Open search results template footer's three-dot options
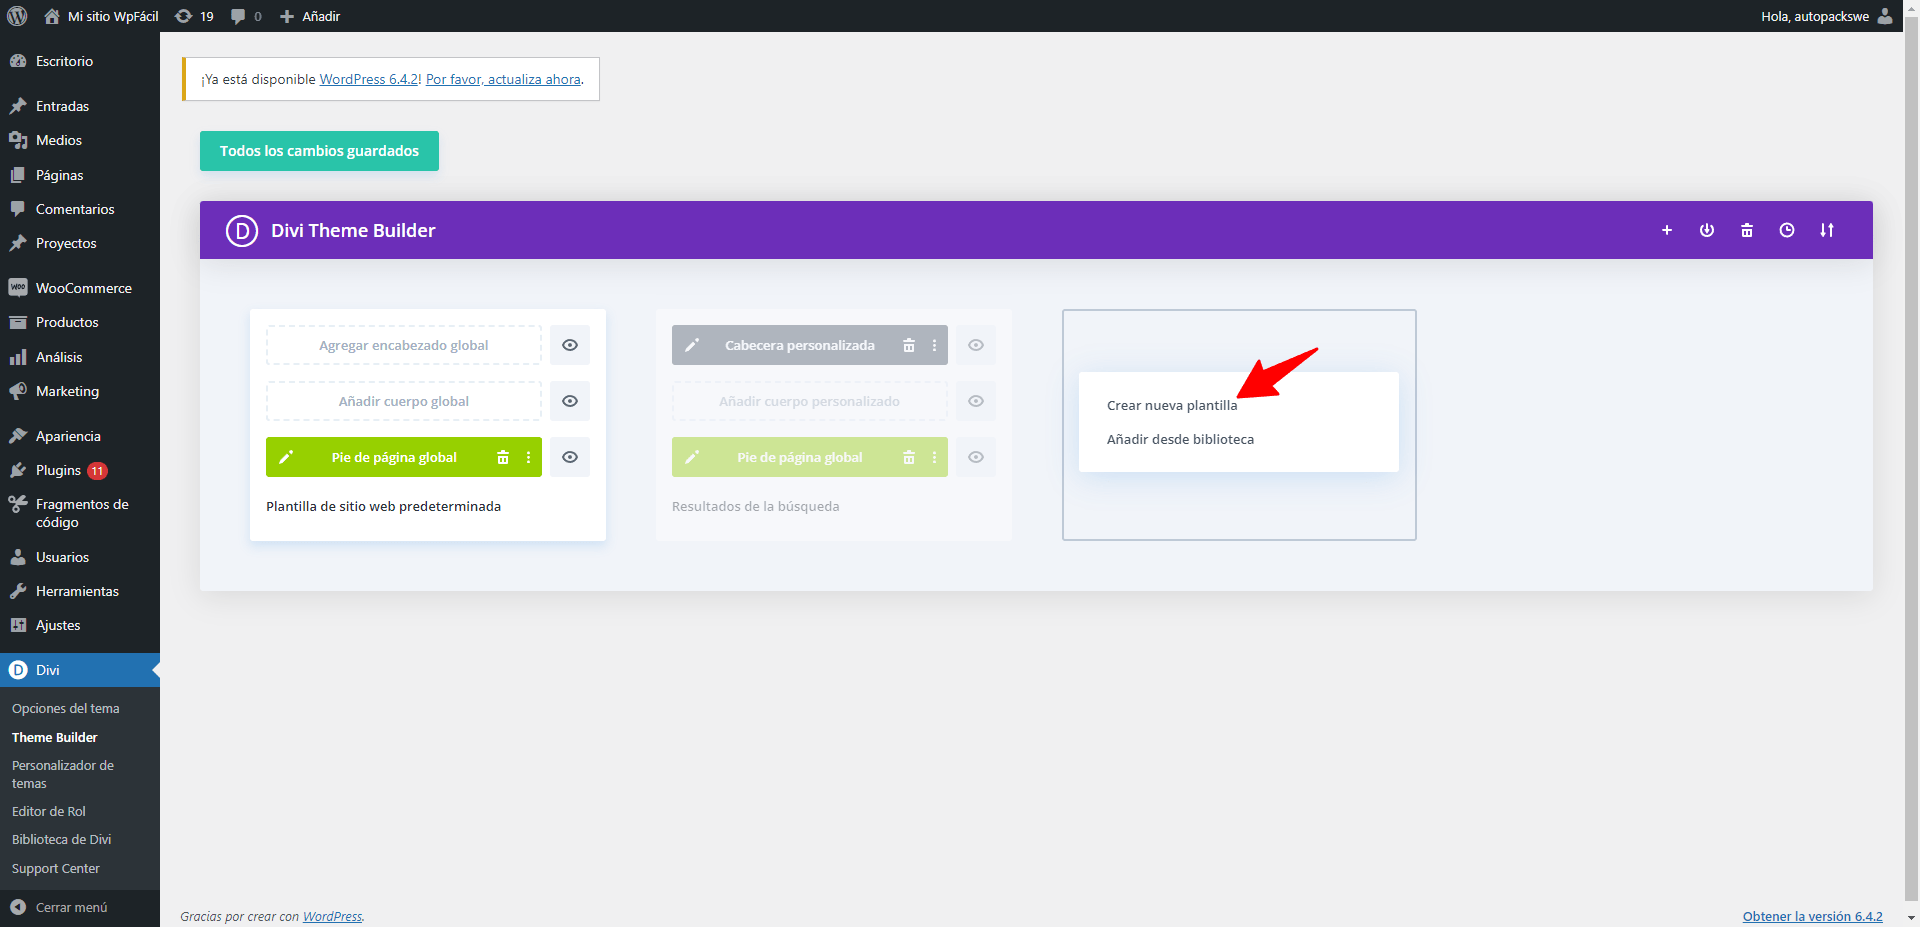 tap(935, 457)
